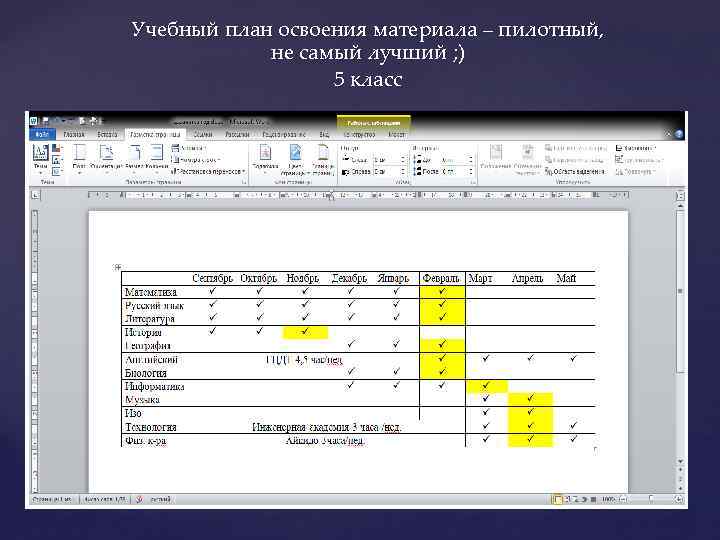Open the page Orientation menu

(x=107, y=158)
